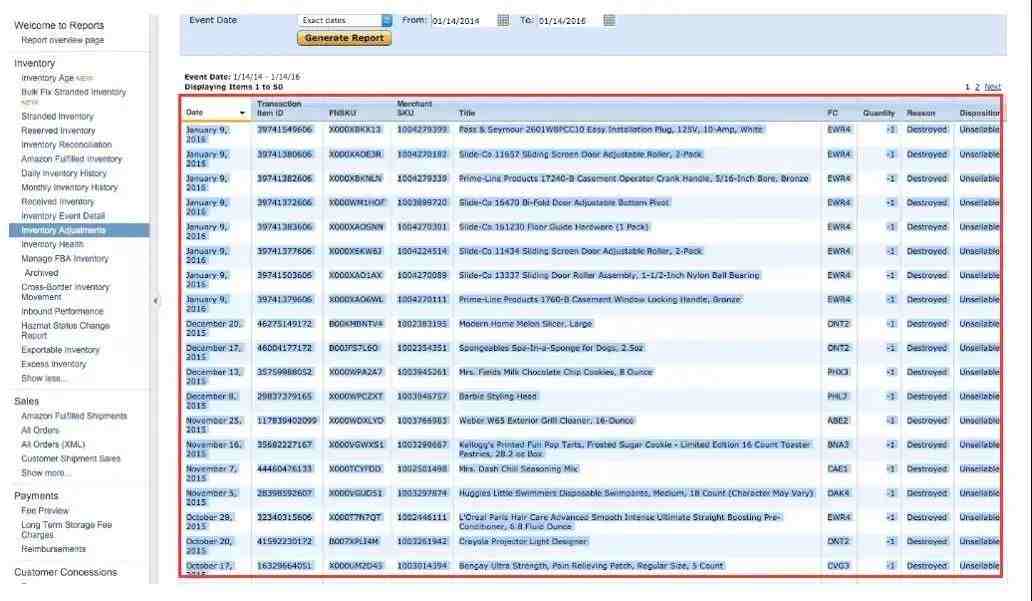Open Mrs. Dash Chili Seasoning Mix title
This screenshot has height=601, width=1032.
(x=519, y=469)
